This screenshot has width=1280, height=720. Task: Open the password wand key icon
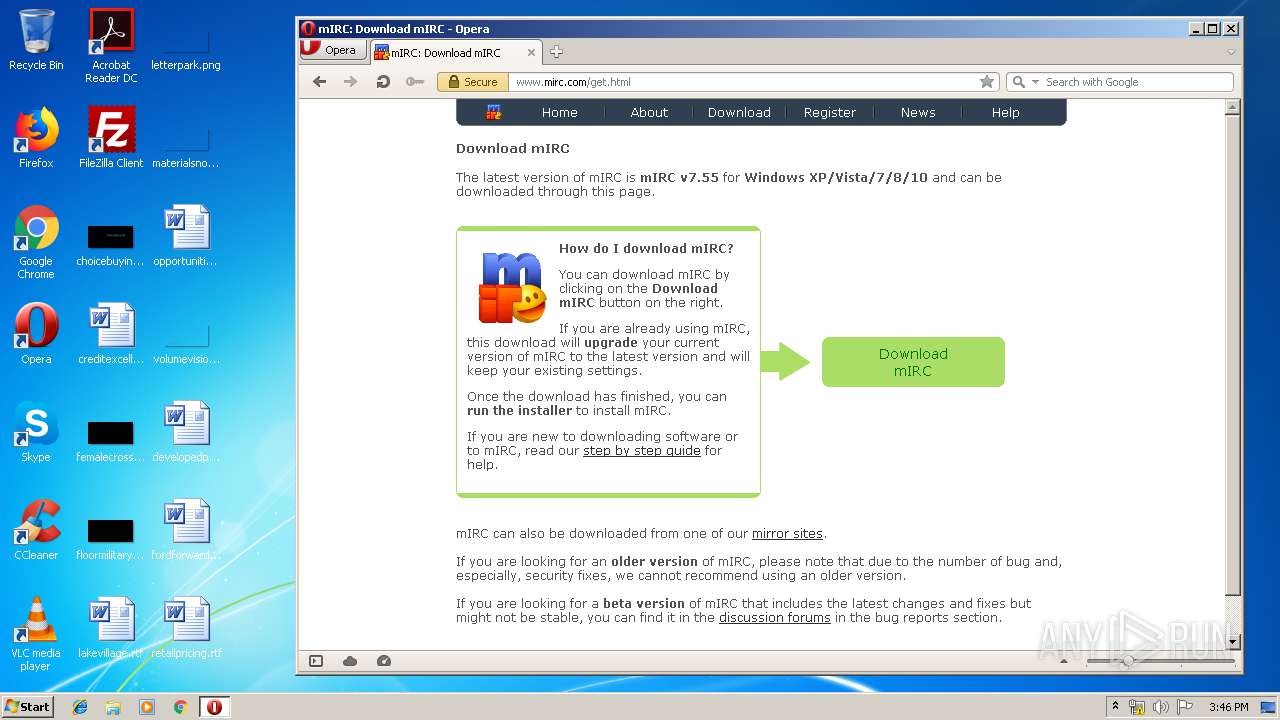[415, 82]
